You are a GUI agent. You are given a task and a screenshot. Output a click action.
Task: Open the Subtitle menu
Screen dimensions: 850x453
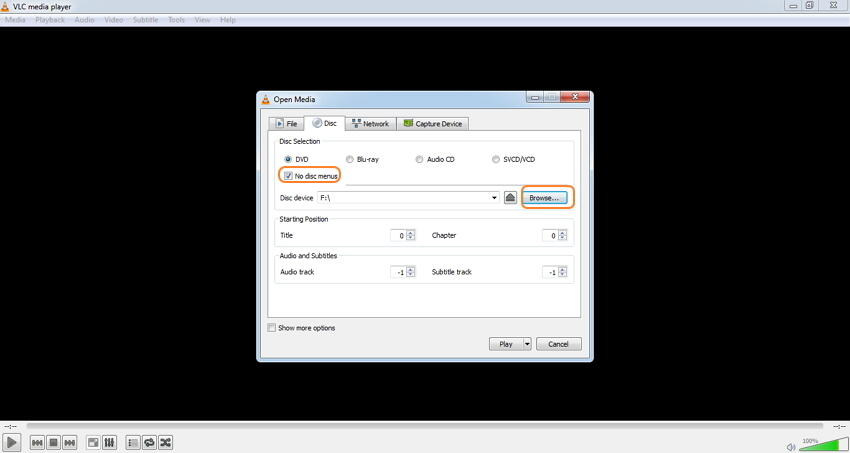pyautogui.click(x=145, y=20)
